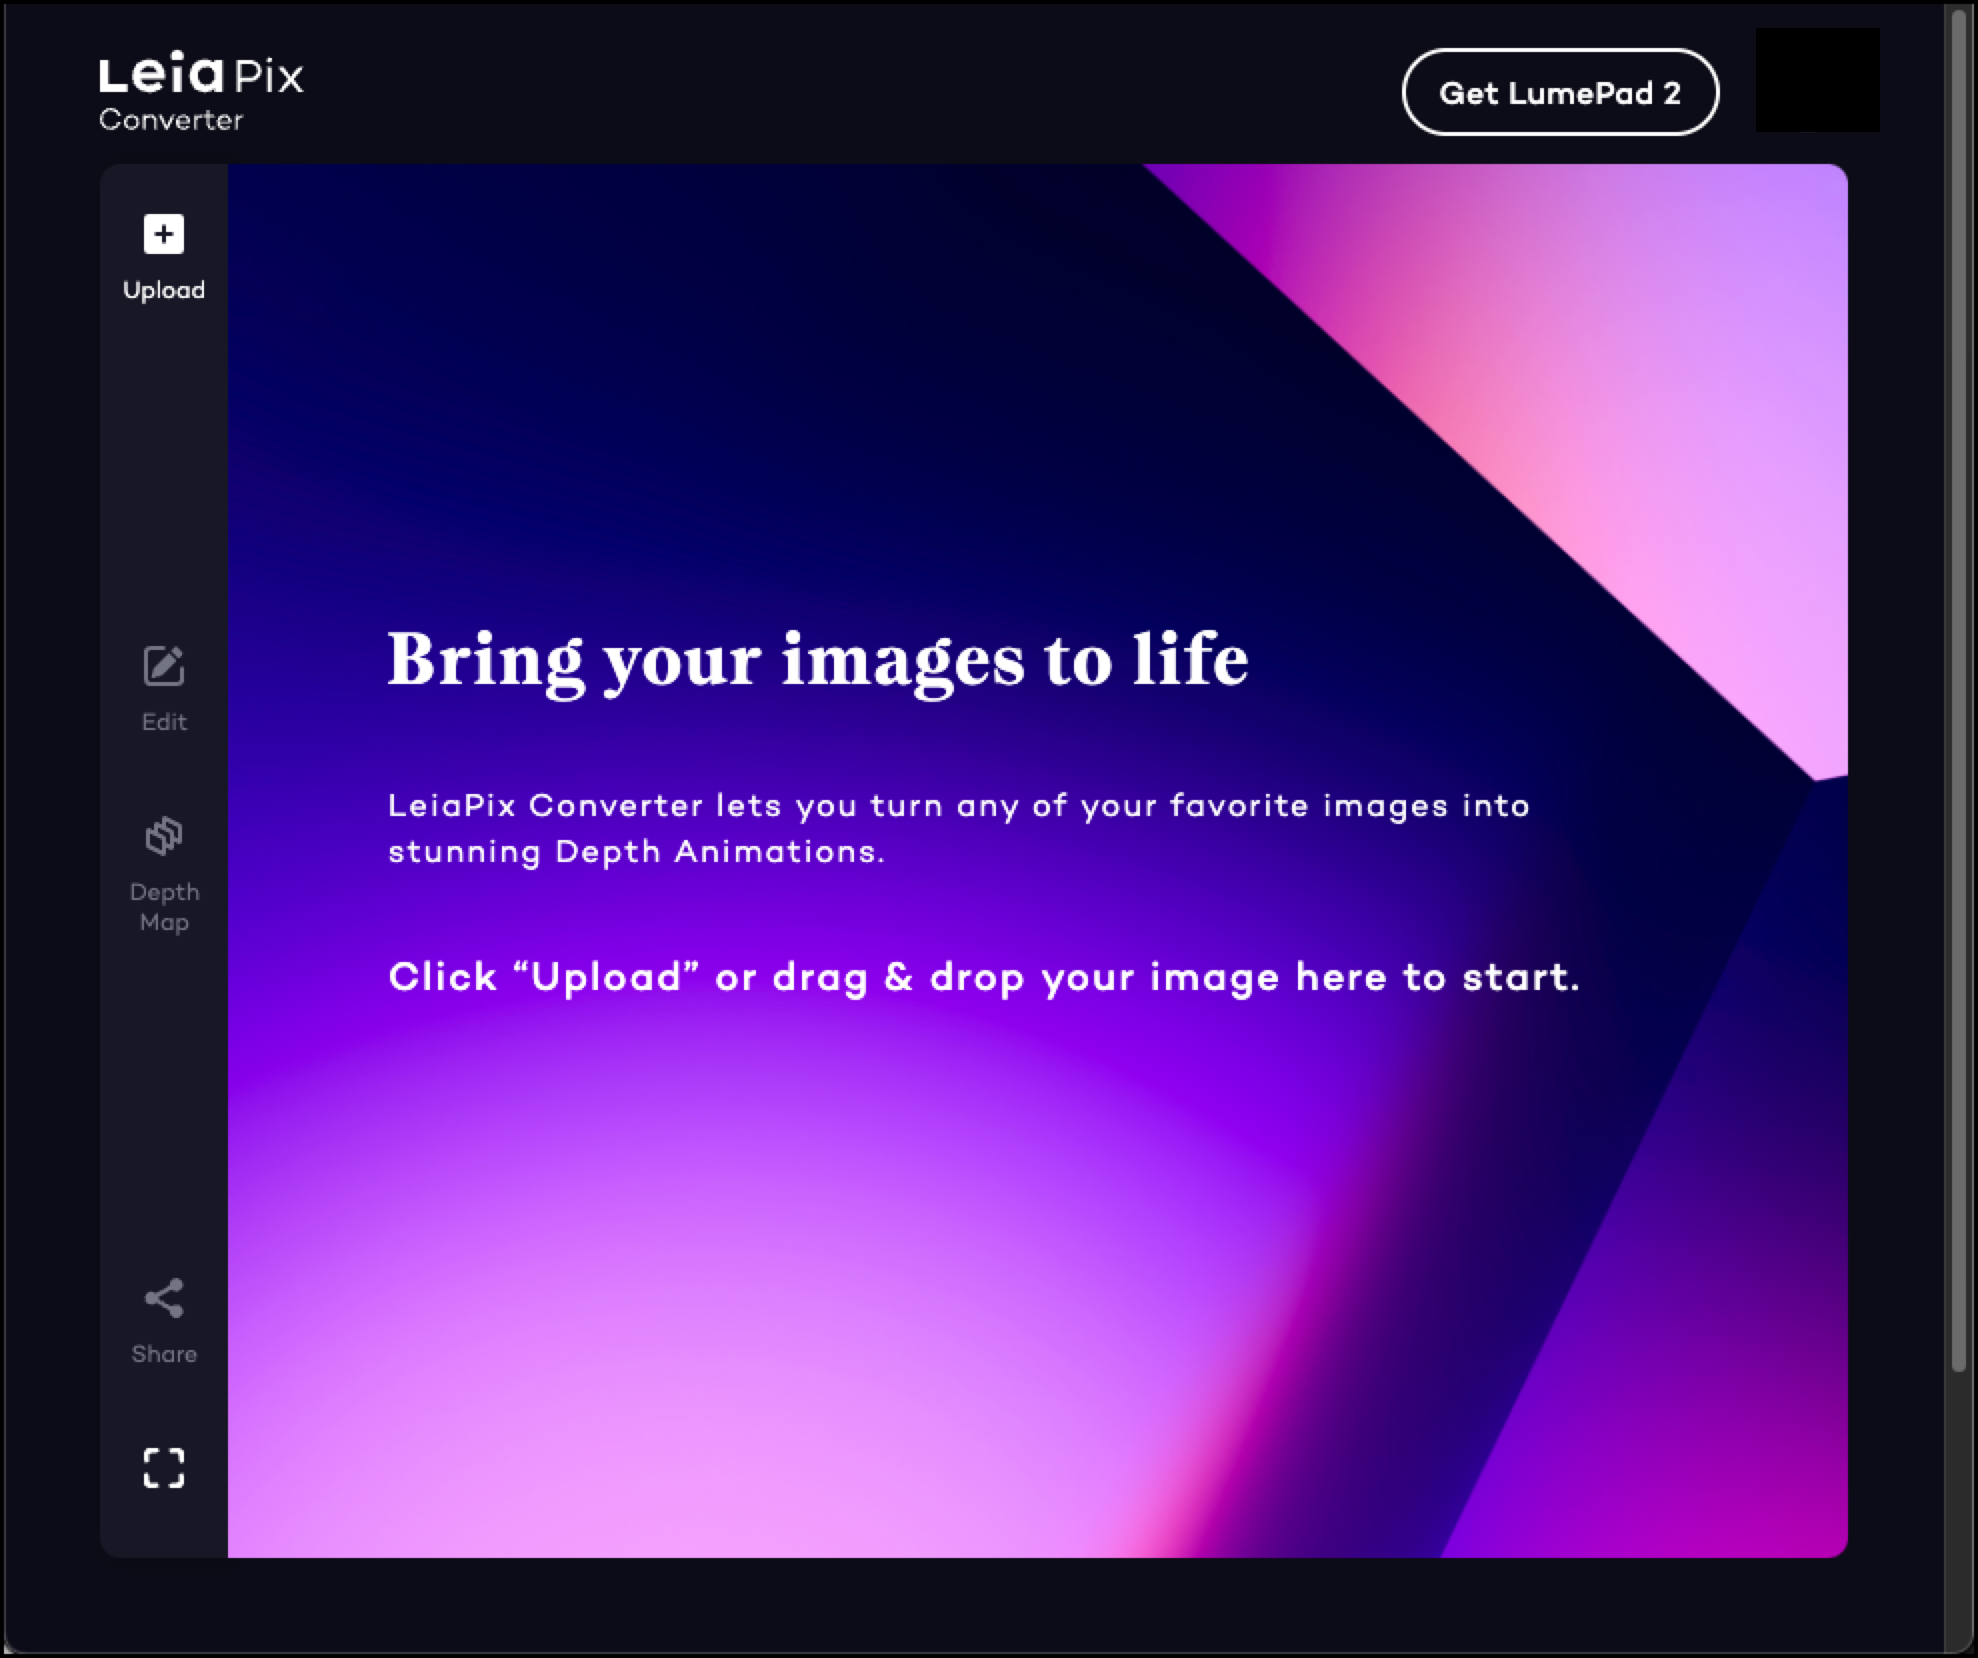
Task: Click the Share nodes icon
Action: point(164,1298)
